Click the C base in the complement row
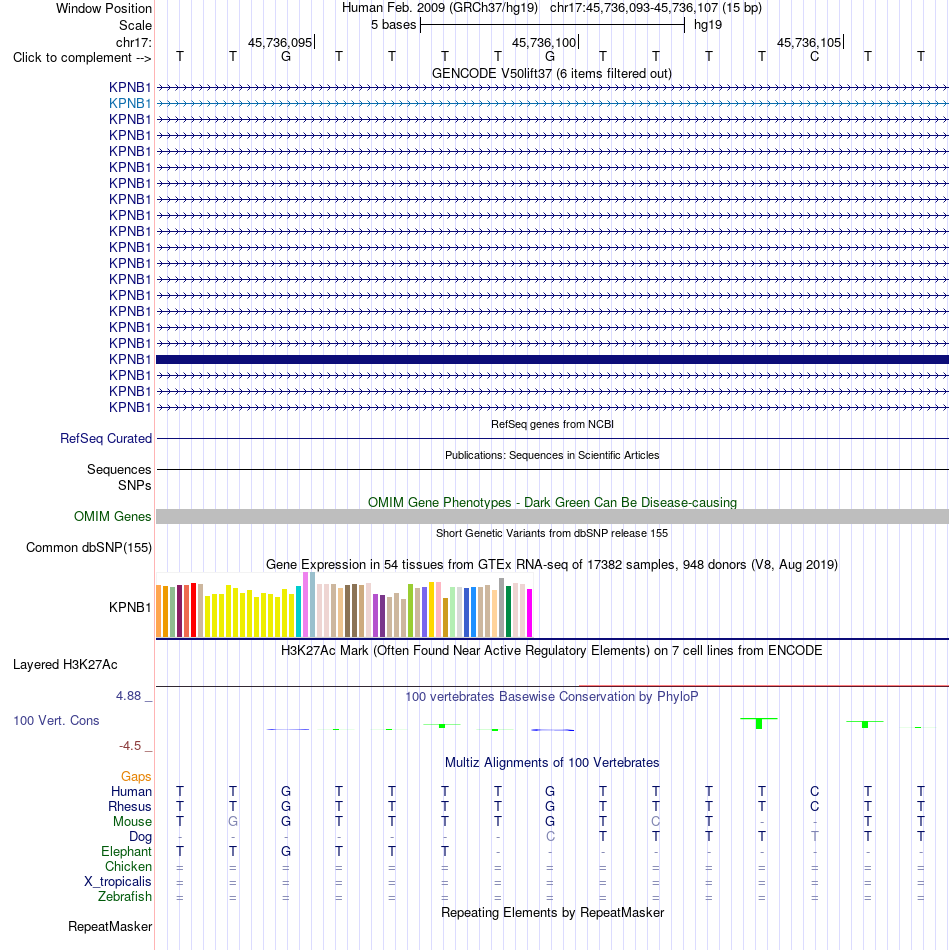Image resolution: width=950 pixels, height=950 pixels. pyautogui.click(x=814, y=56)
